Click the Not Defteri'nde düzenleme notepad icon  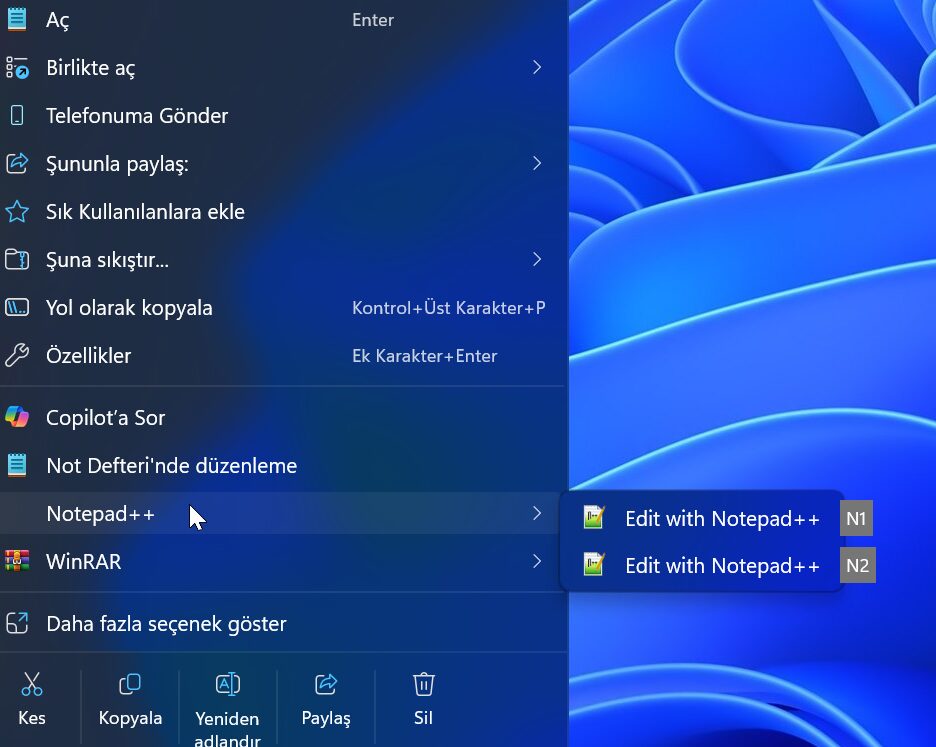17,465
